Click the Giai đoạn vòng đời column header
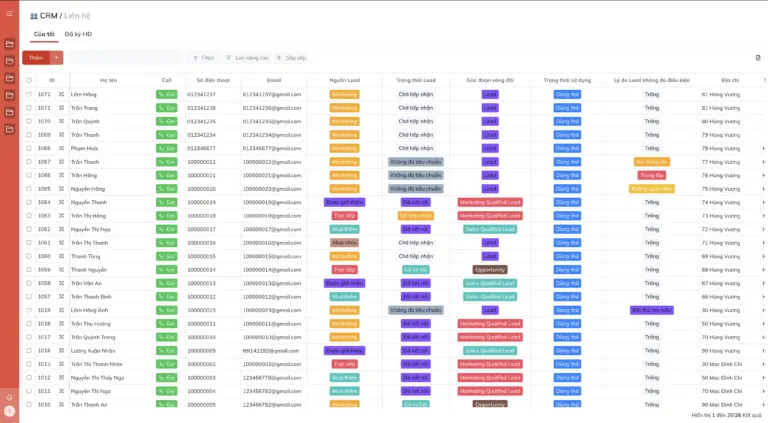The image size is (768, 423). [490, 80]
